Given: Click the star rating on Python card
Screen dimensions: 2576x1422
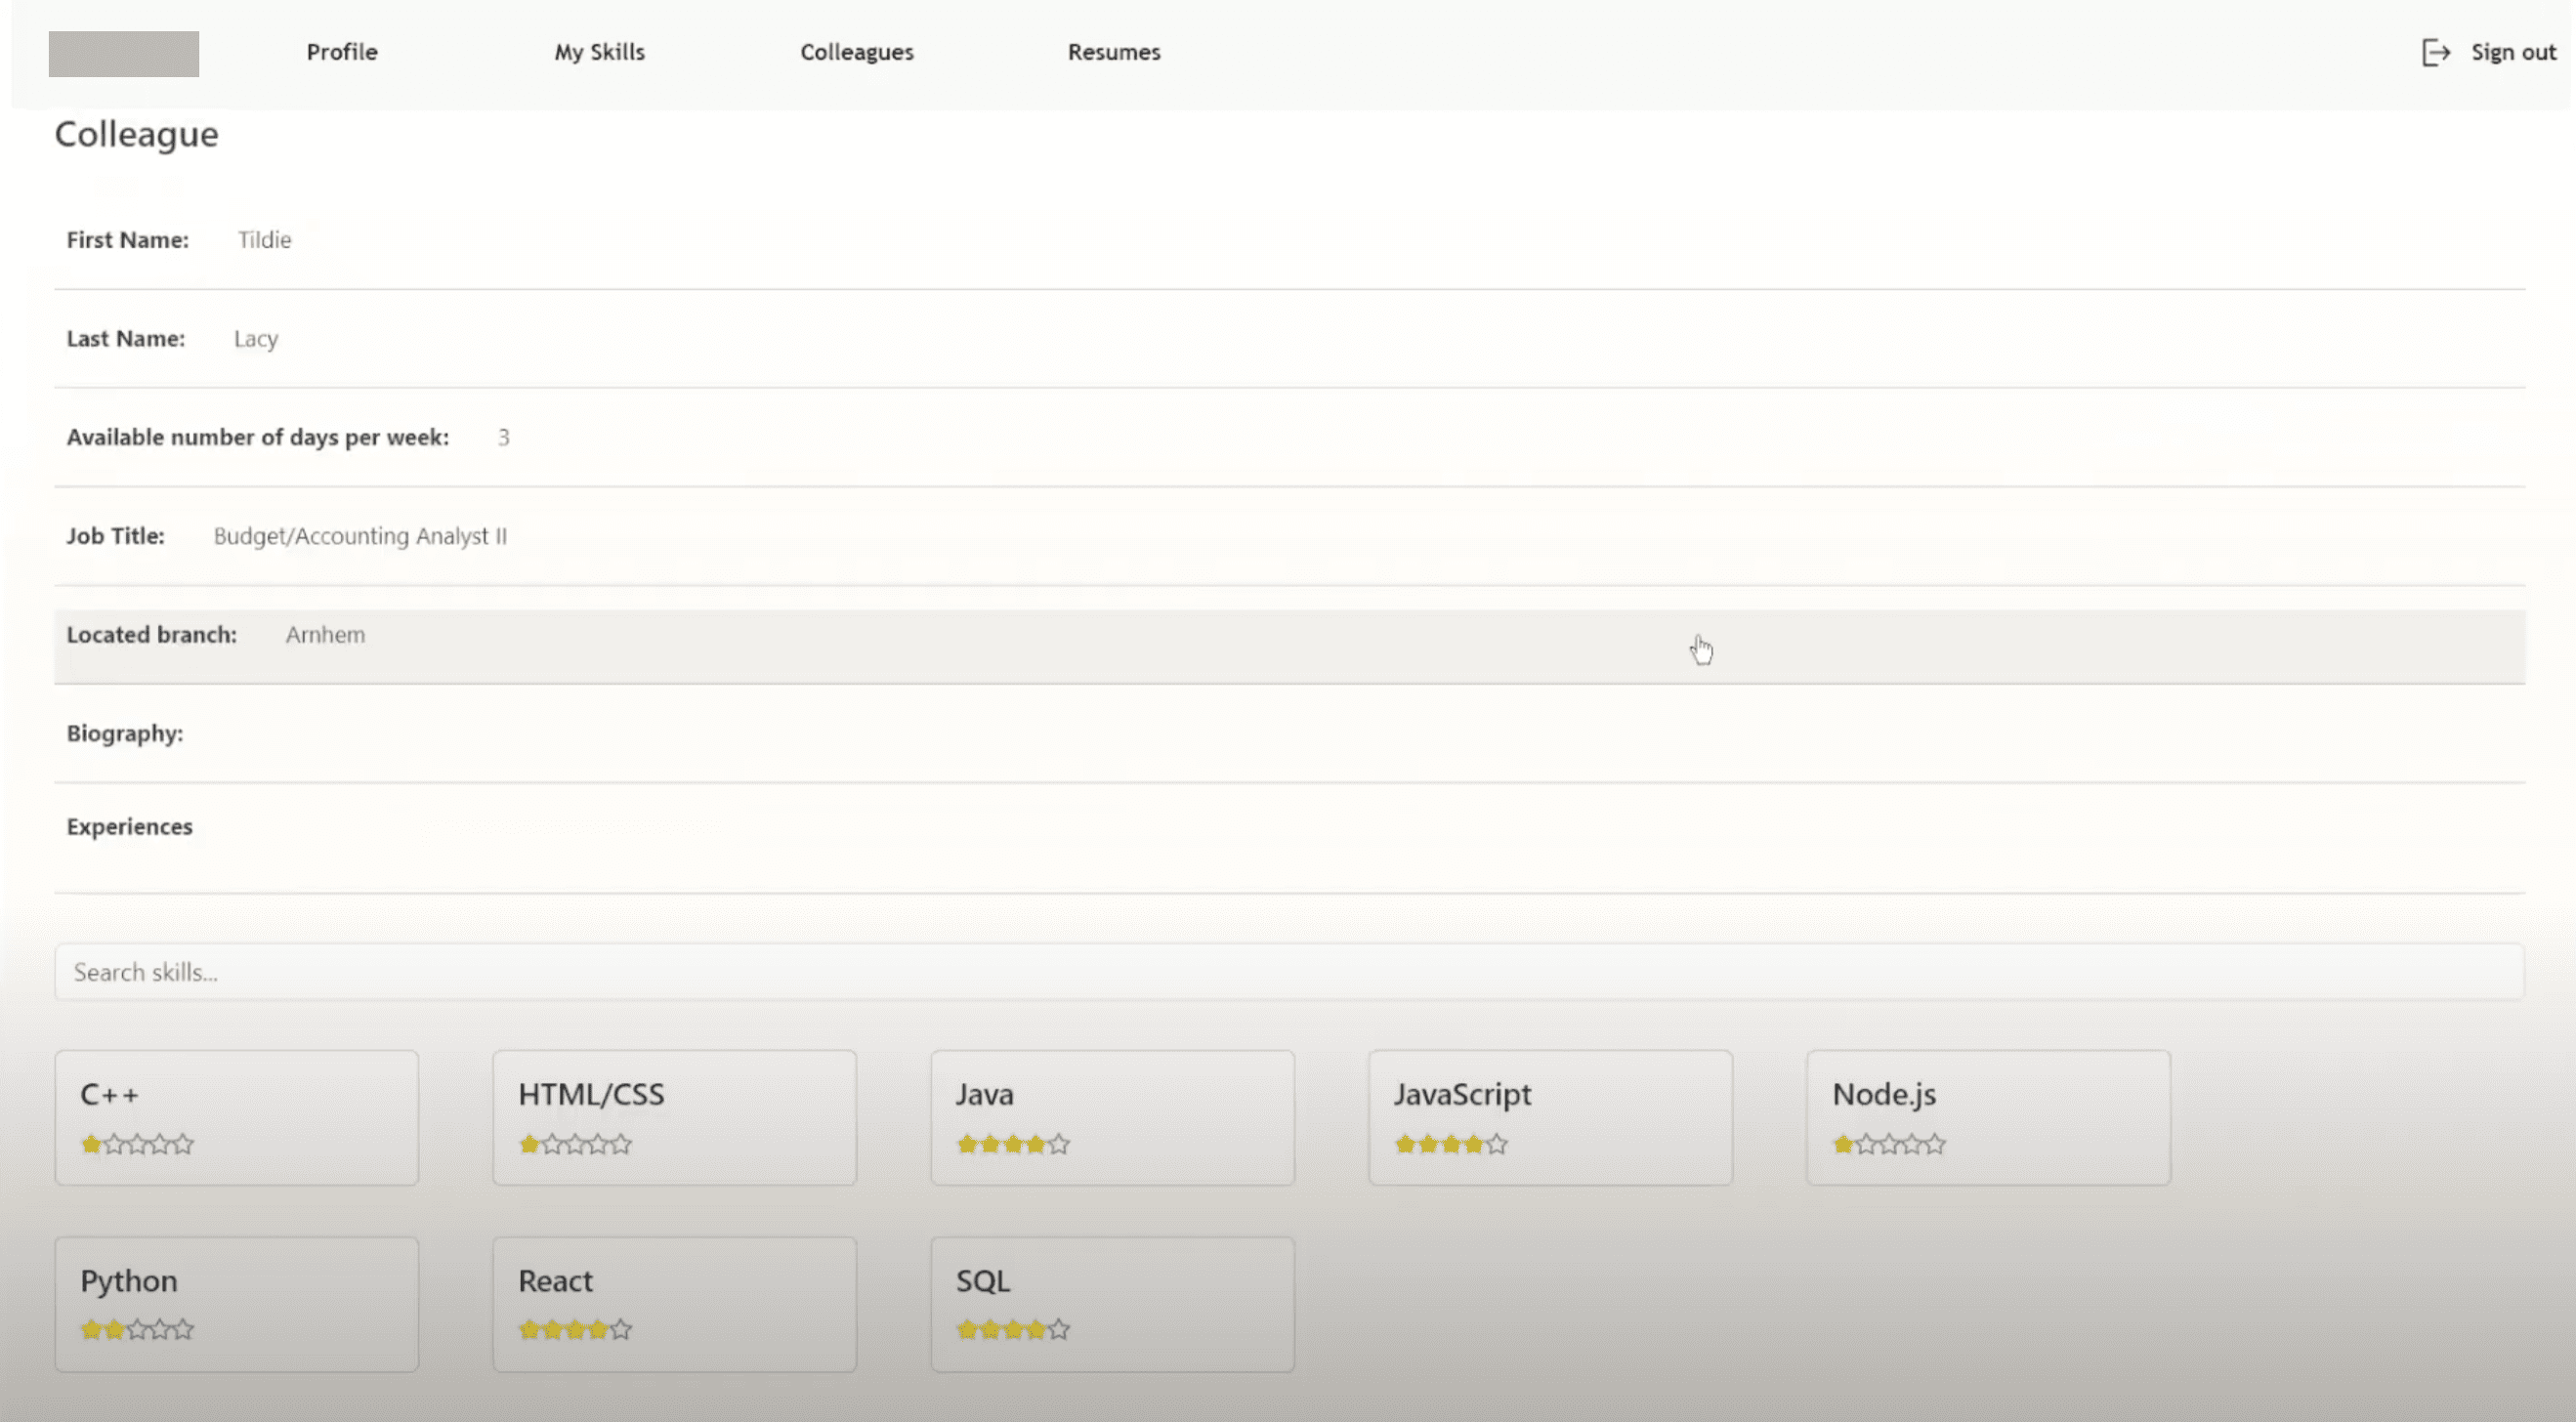Looking at the screenshot, I should pos(137,1330).
